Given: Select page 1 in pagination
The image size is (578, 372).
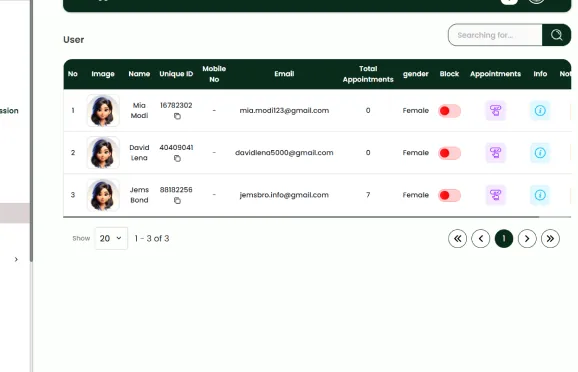Looking at the screenshot, I should [x=504, y=239].
